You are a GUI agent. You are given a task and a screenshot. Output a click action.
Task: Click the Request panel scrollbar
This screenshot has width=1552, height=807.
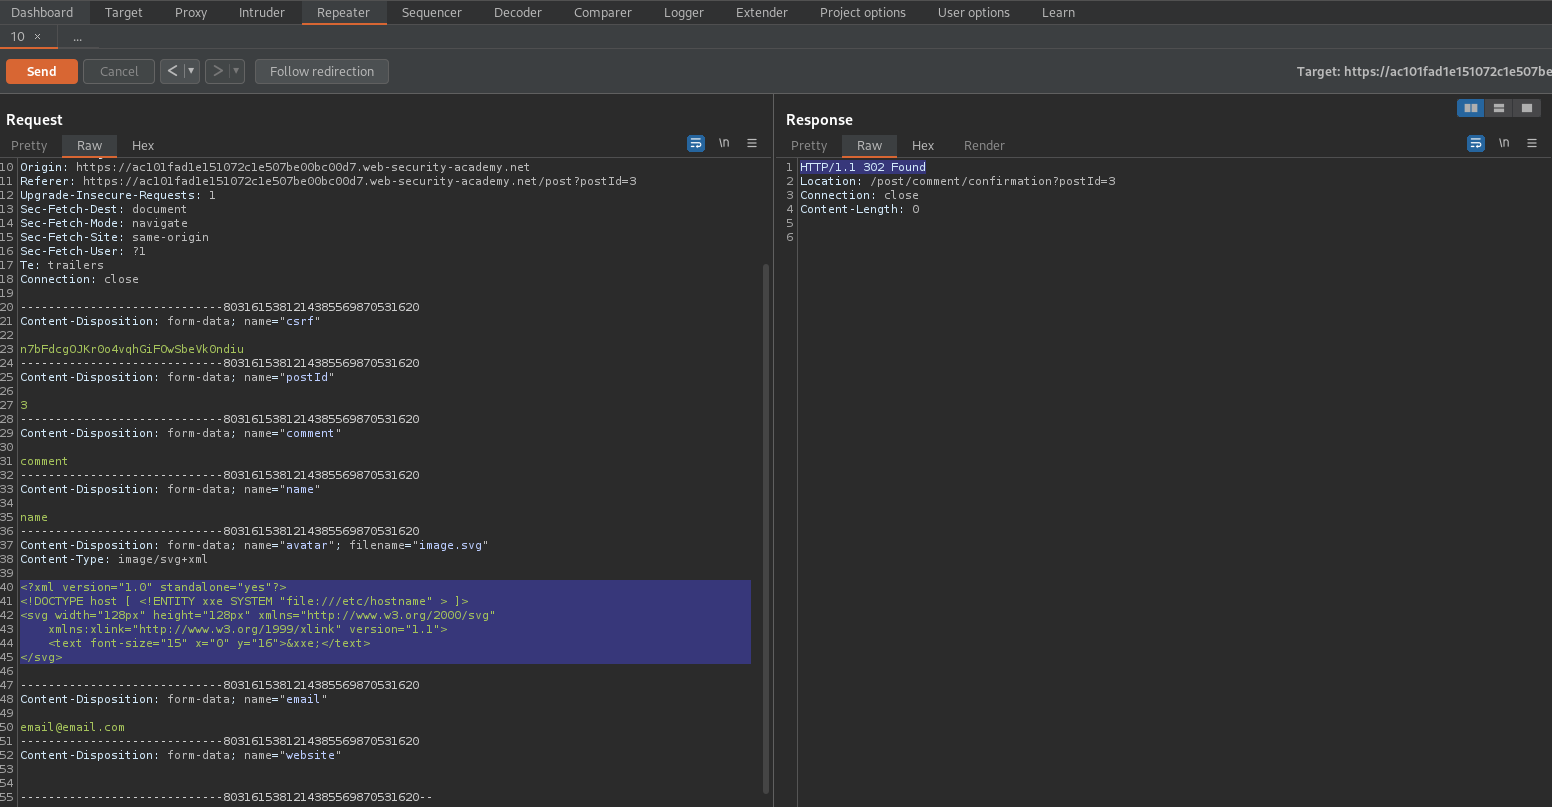tap(766, 527)
